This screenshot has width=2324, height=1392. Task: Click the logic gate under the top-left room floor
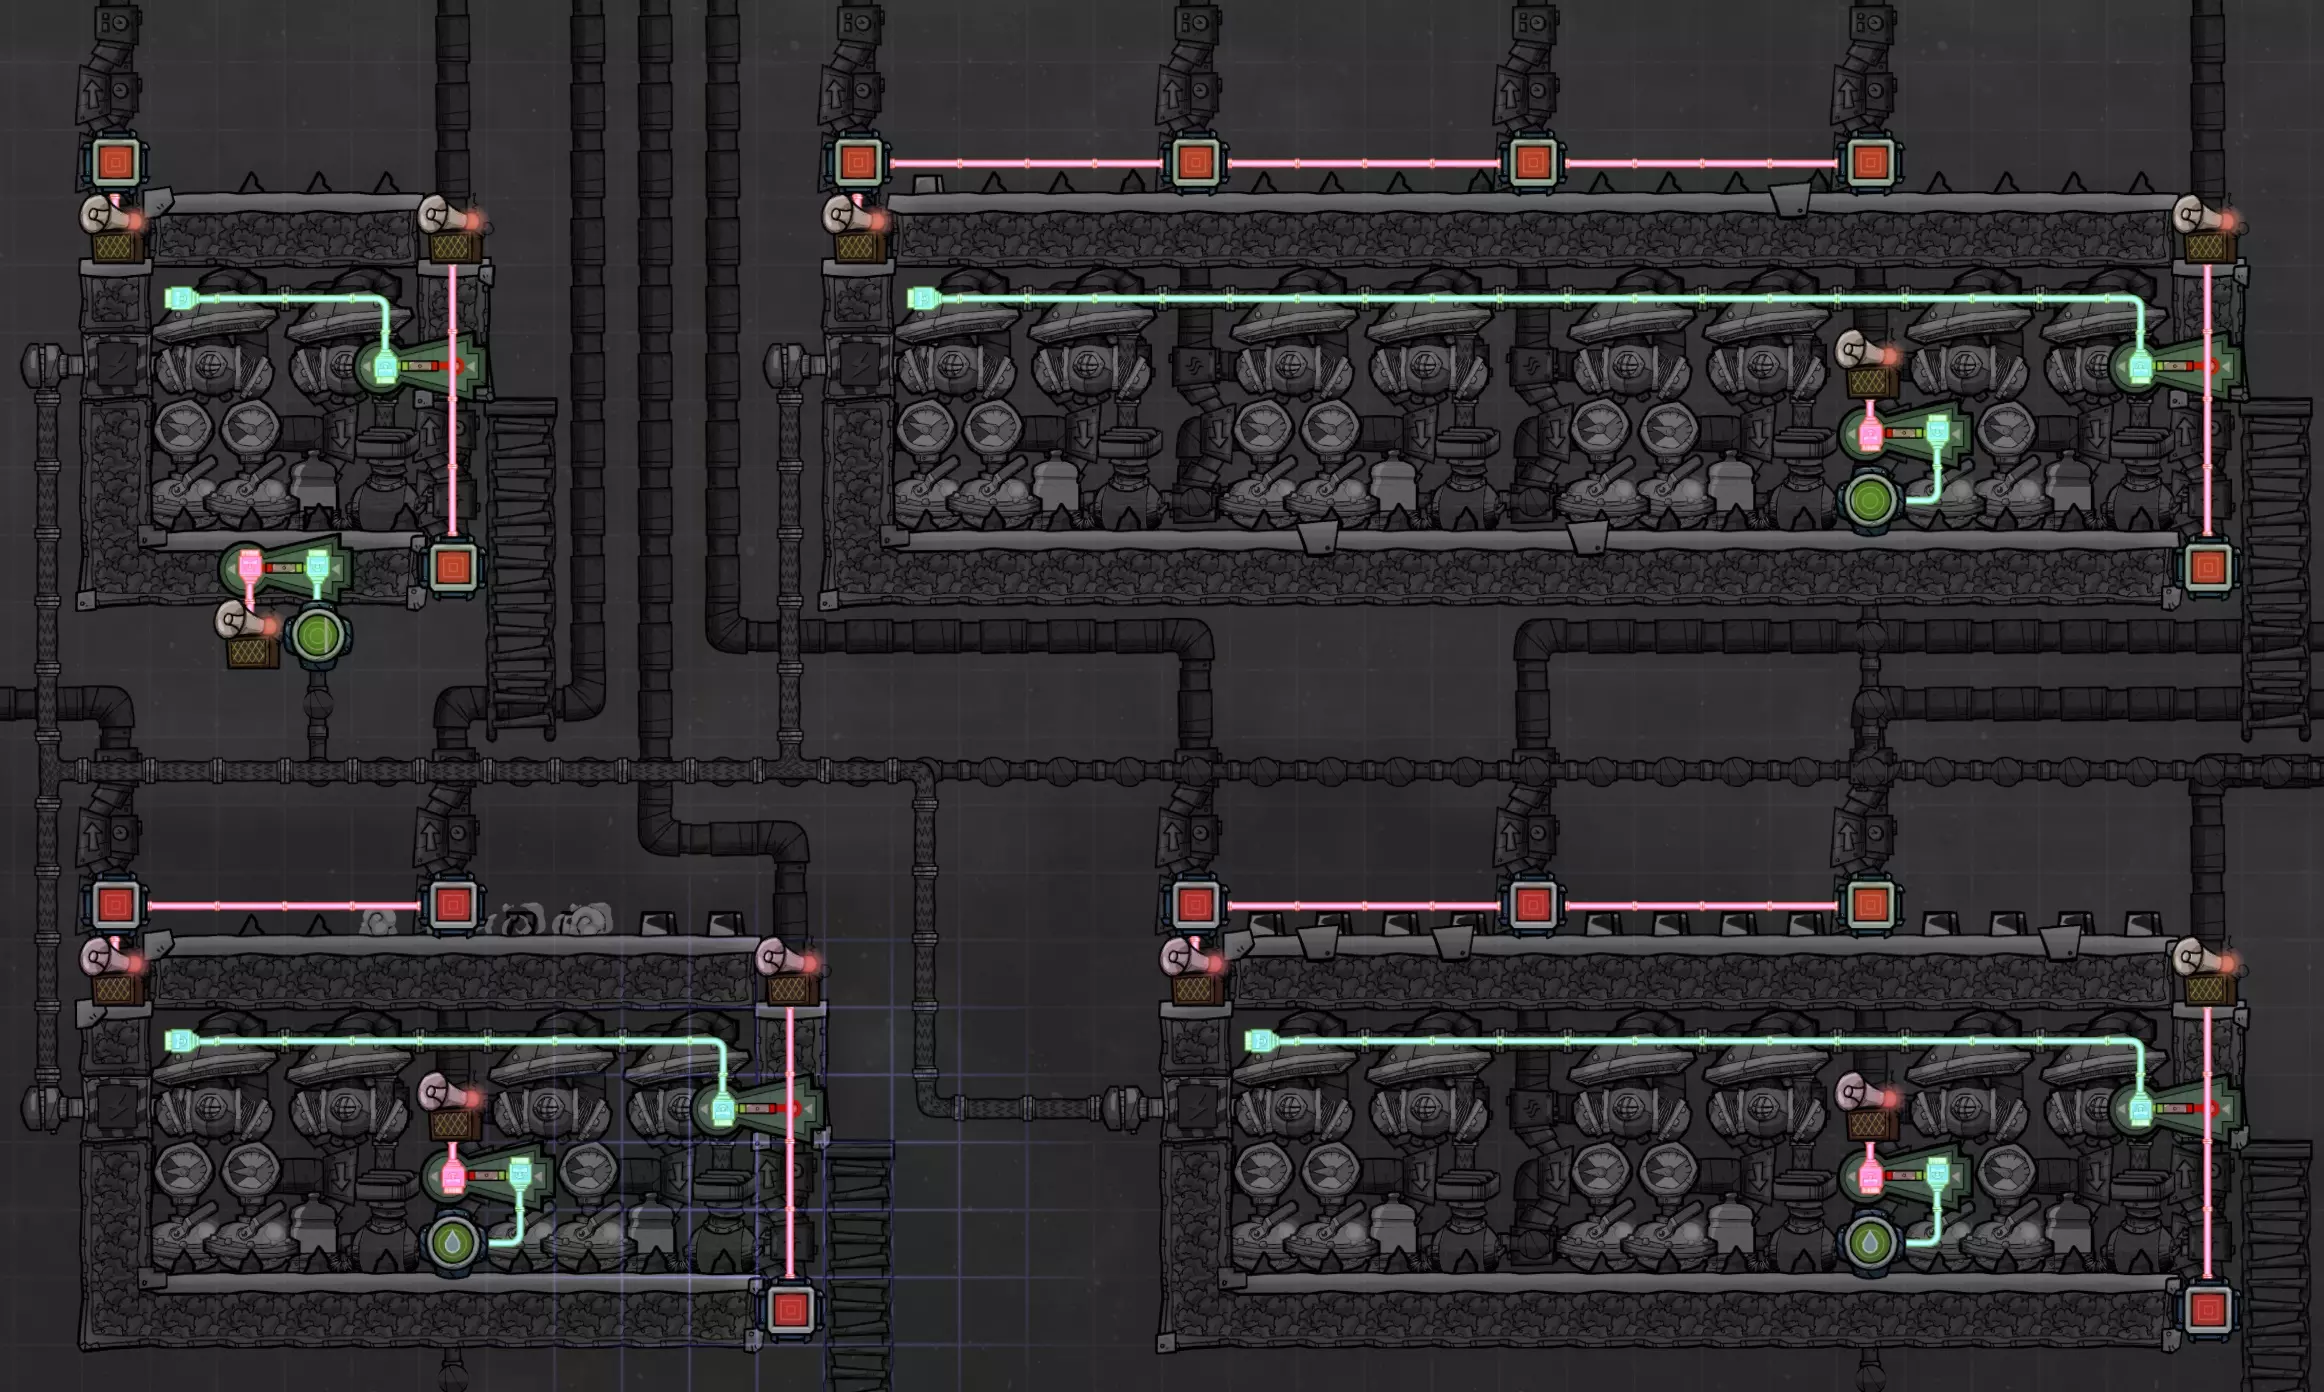pos(284,568)
